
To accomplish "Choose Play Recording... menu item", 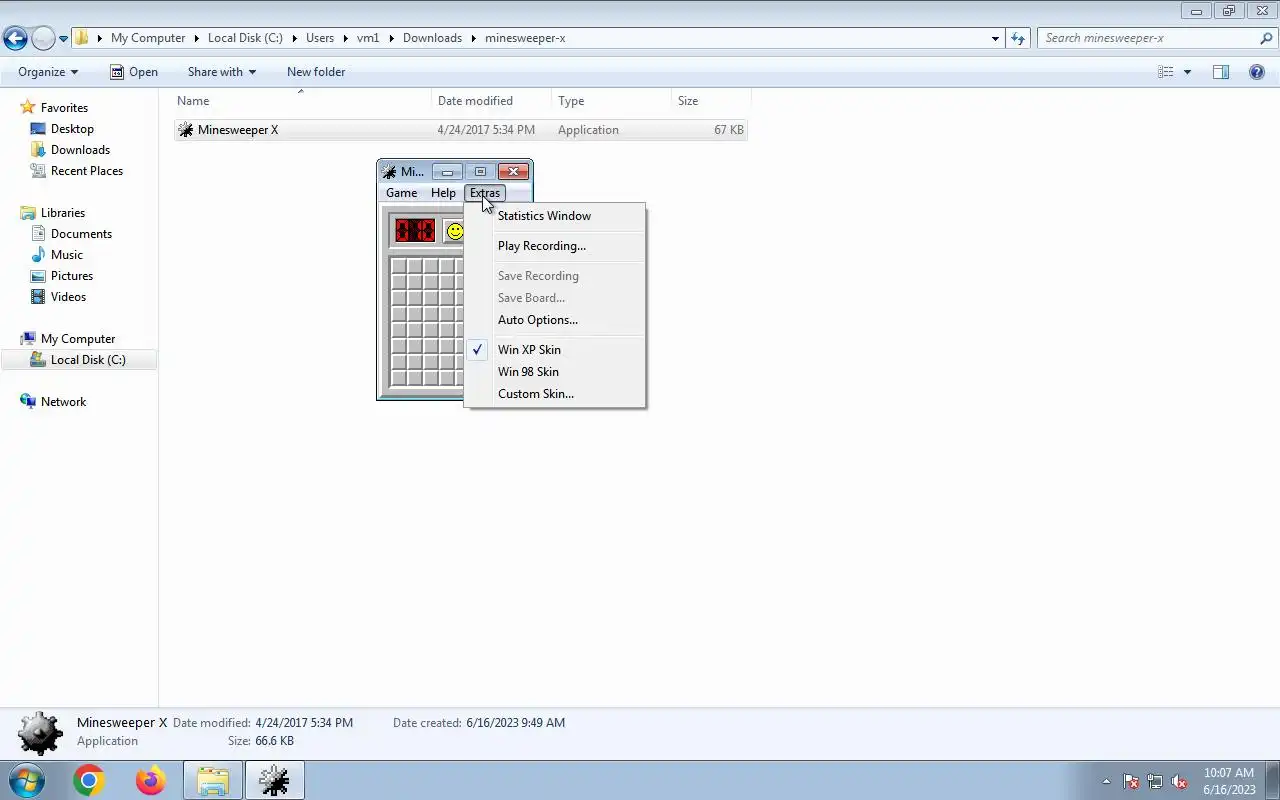I will click(555, 246).
